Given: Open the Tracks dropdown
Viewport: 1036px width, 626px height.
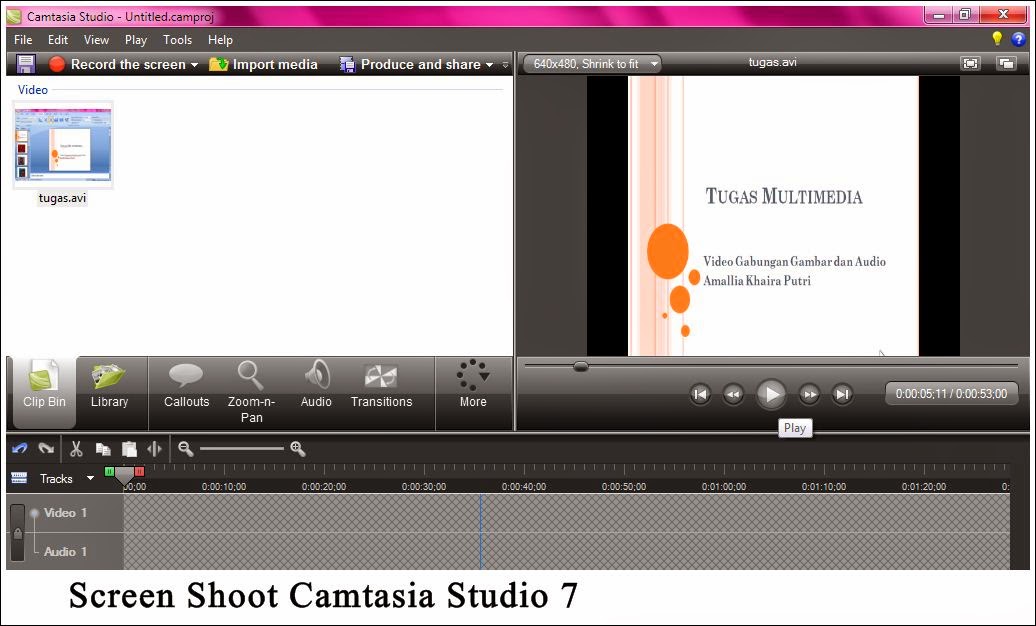Looking at the screenshot, I should pyautogui.click(x=91, y=478).
